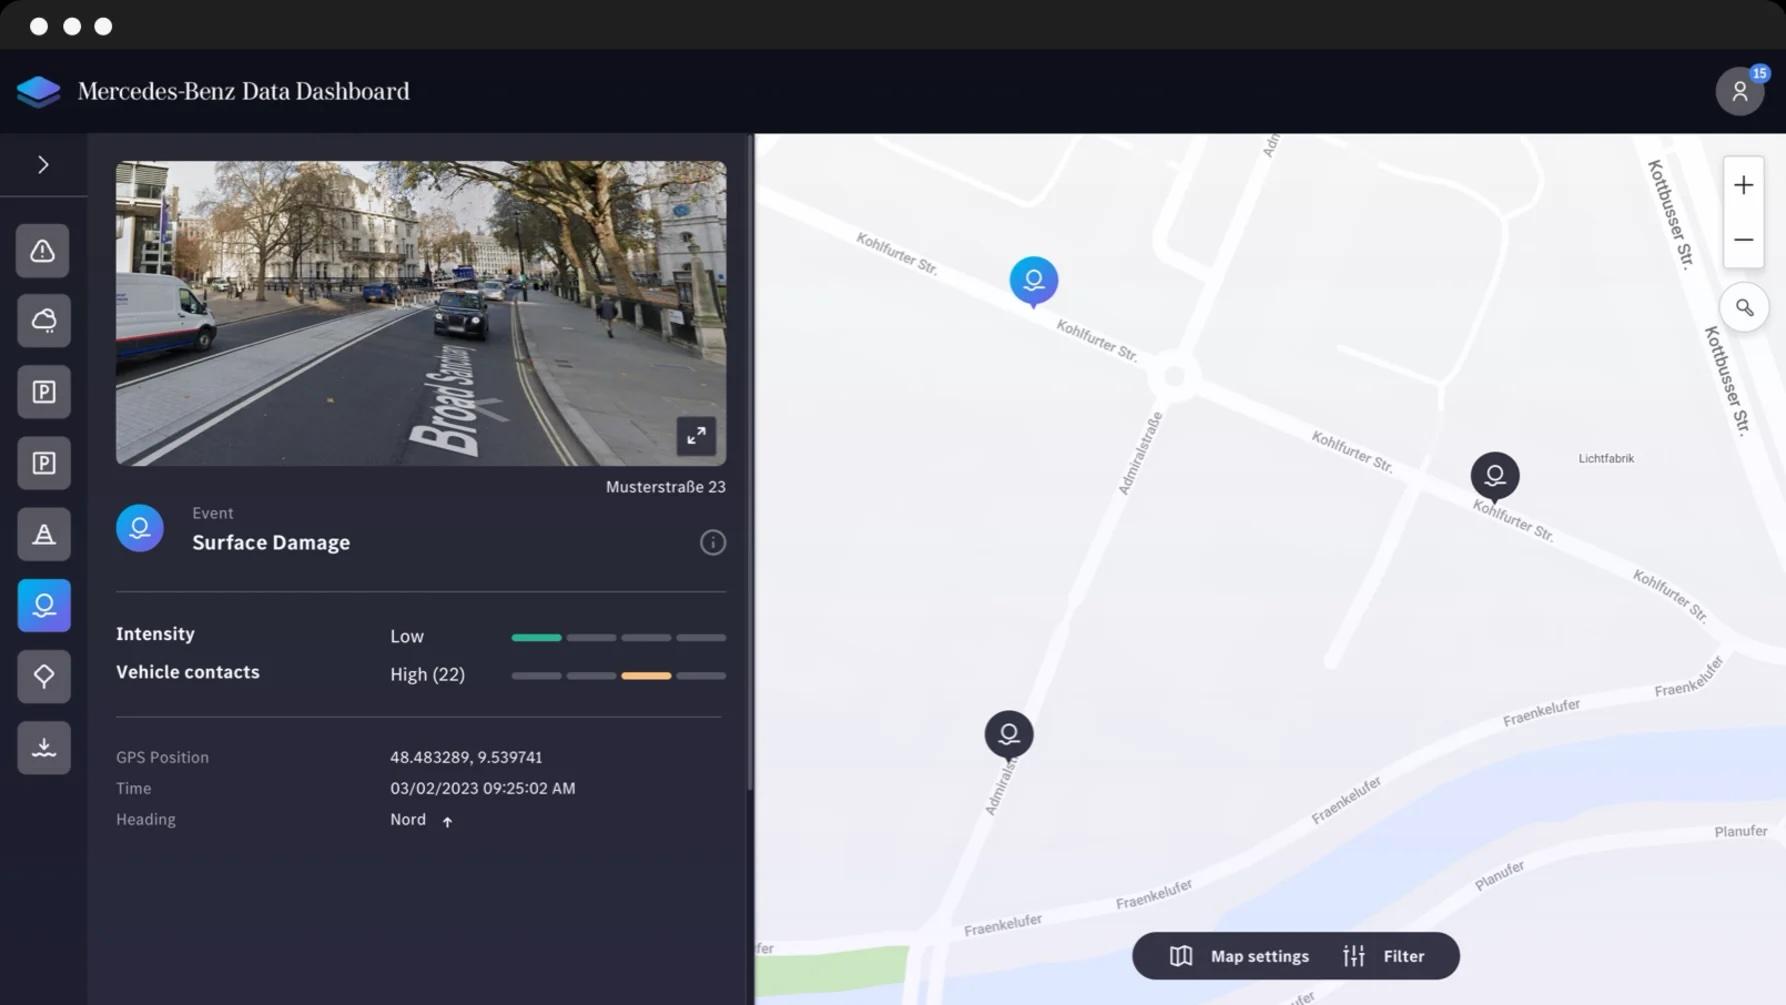Viewport: 1786px width, 1005px height.
Task: Select the Surface Damage sidebar icon
Action: [x=43, y=604]
